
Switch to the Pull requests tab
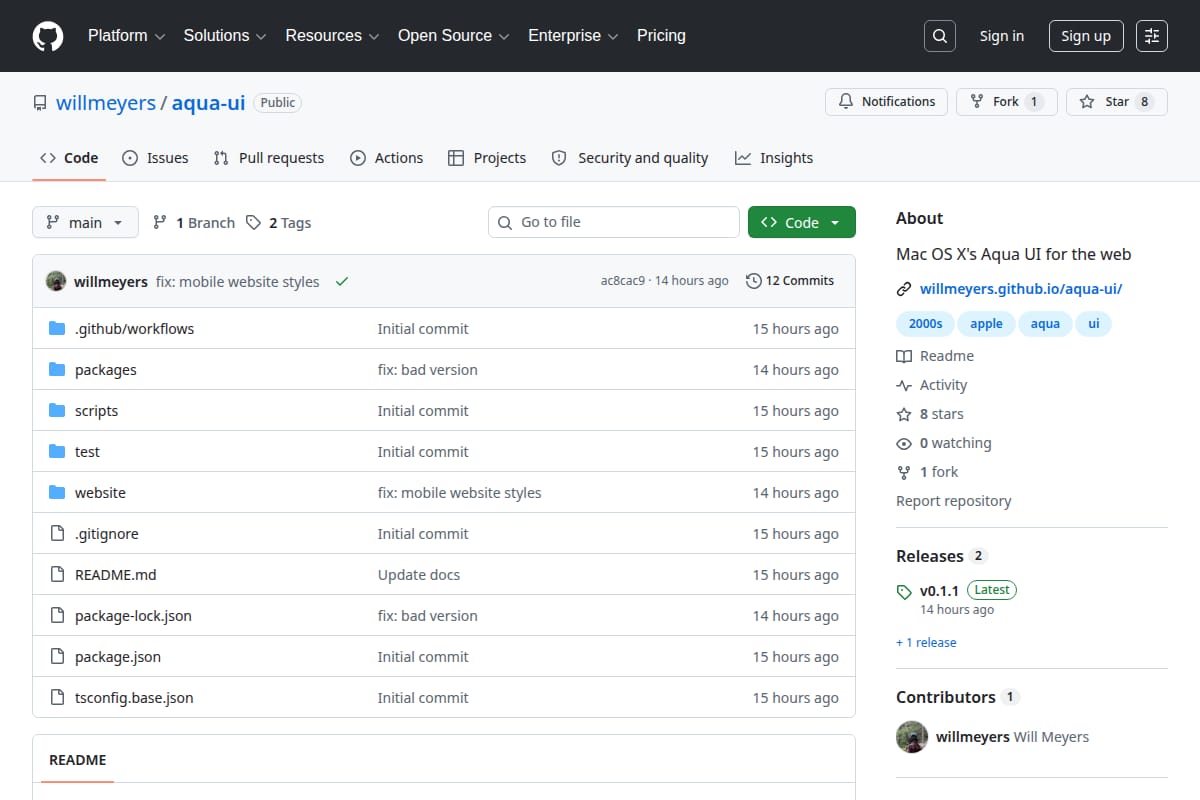tap(269, 158)
